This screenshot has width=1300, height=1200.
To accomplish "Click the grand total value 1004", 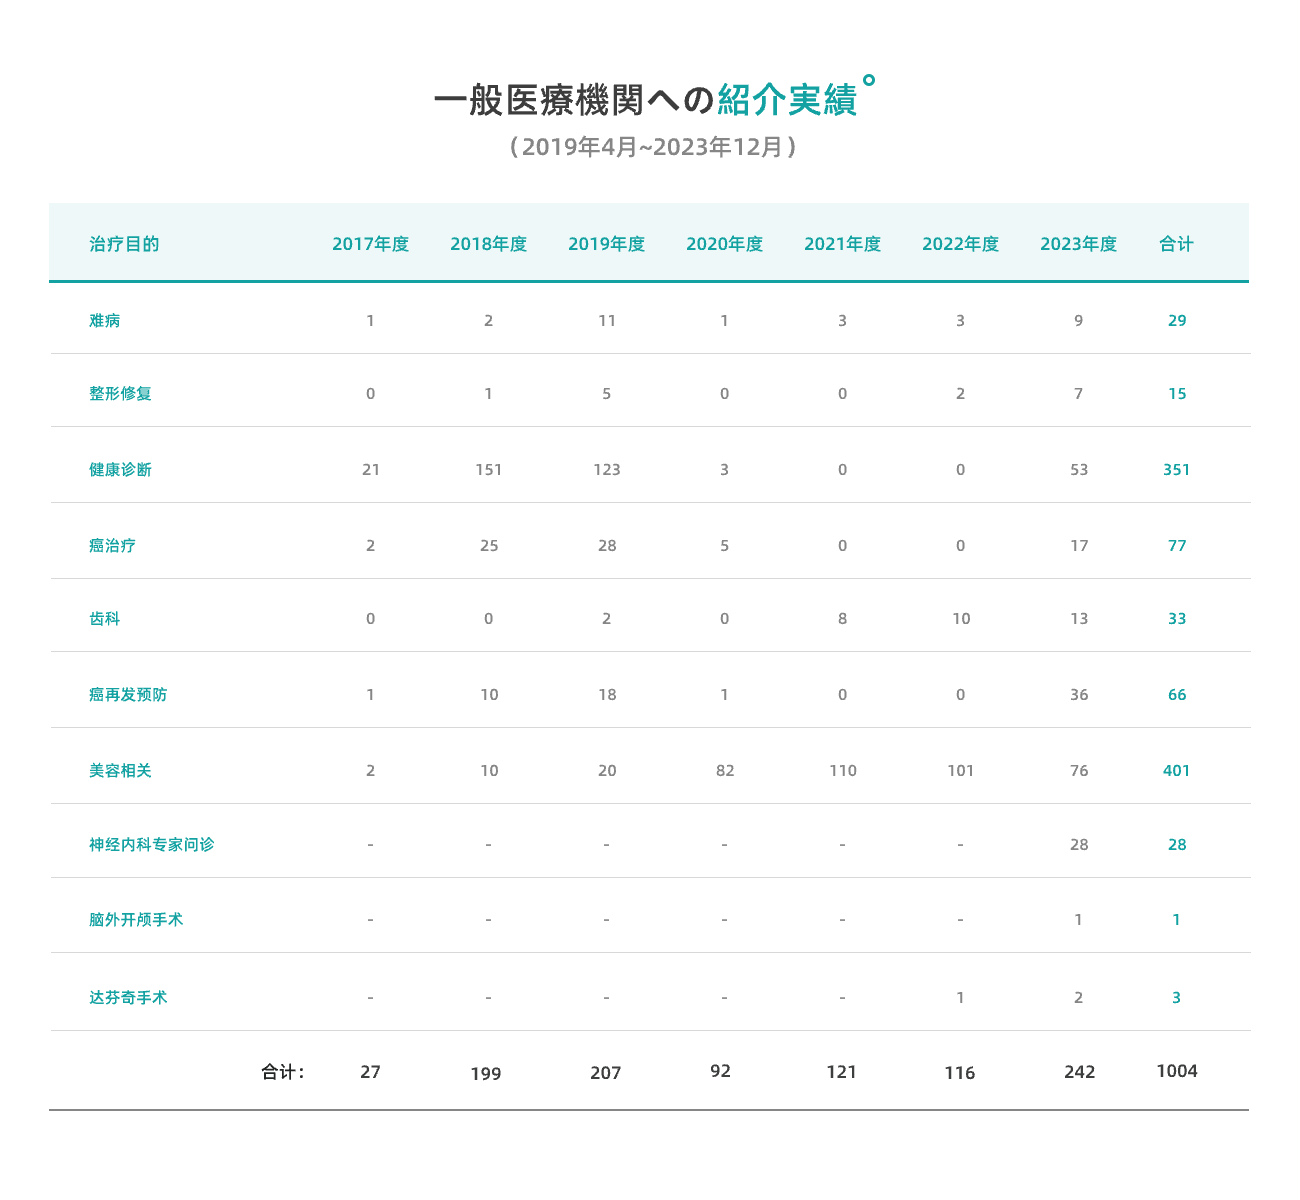I will [1176, 1071].
